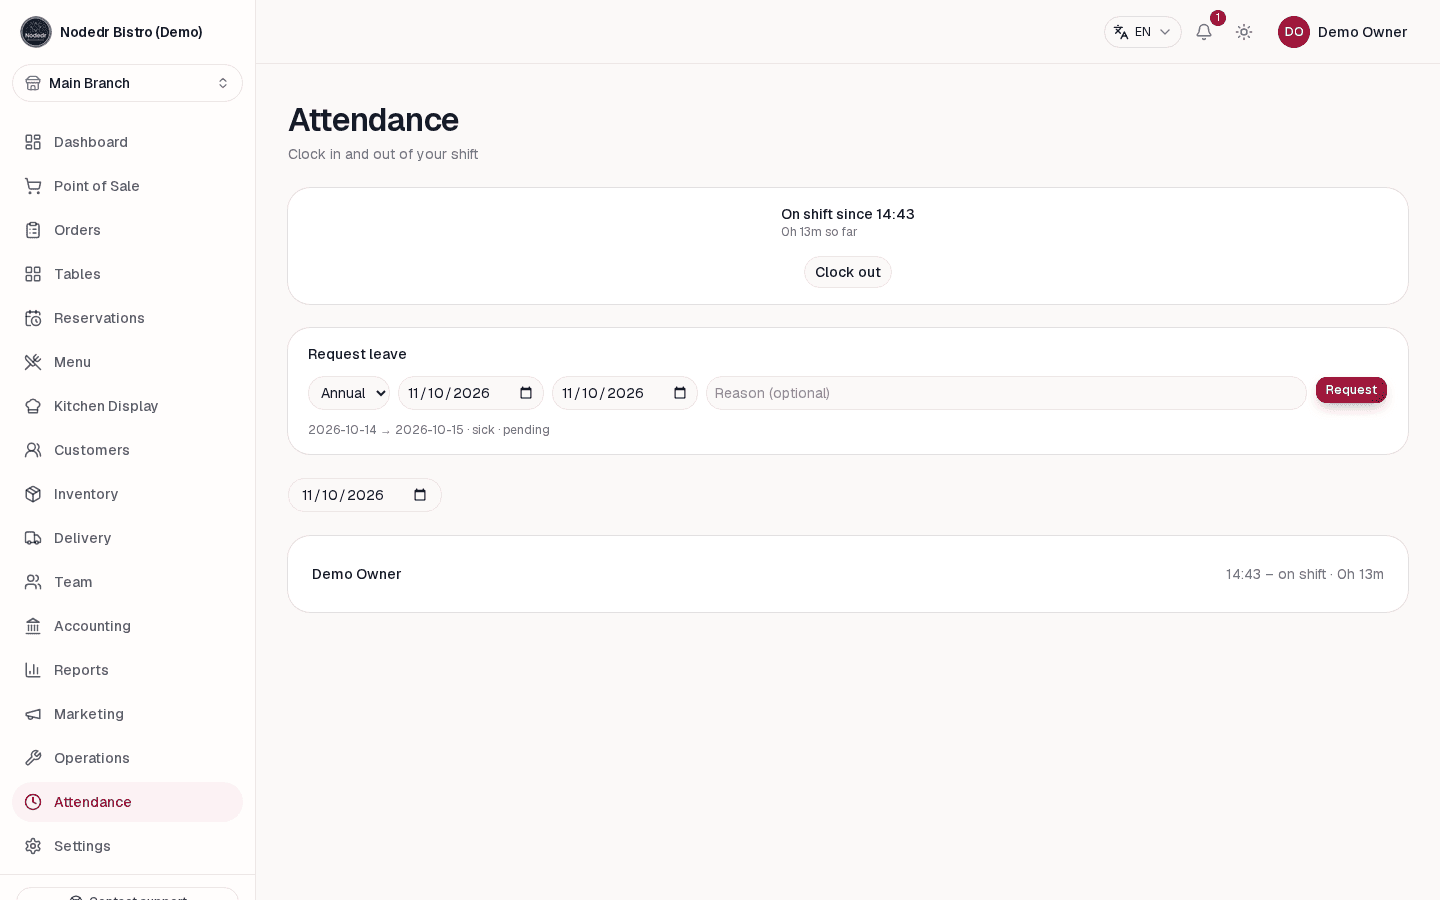The height and width of the screenshot is (900, 1440).
Task: Click the Tables icon in sidebar
Action: point(33,274)
